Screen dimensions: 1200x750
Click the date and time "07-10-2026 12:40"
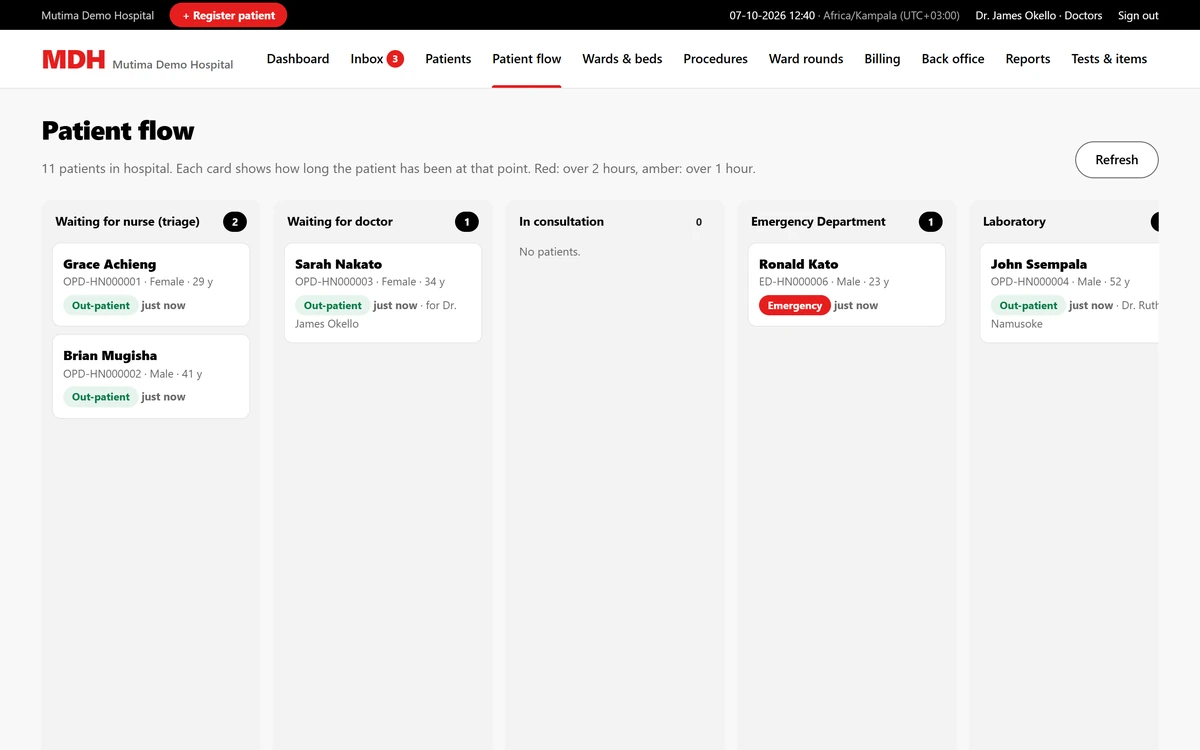(772, 15)
